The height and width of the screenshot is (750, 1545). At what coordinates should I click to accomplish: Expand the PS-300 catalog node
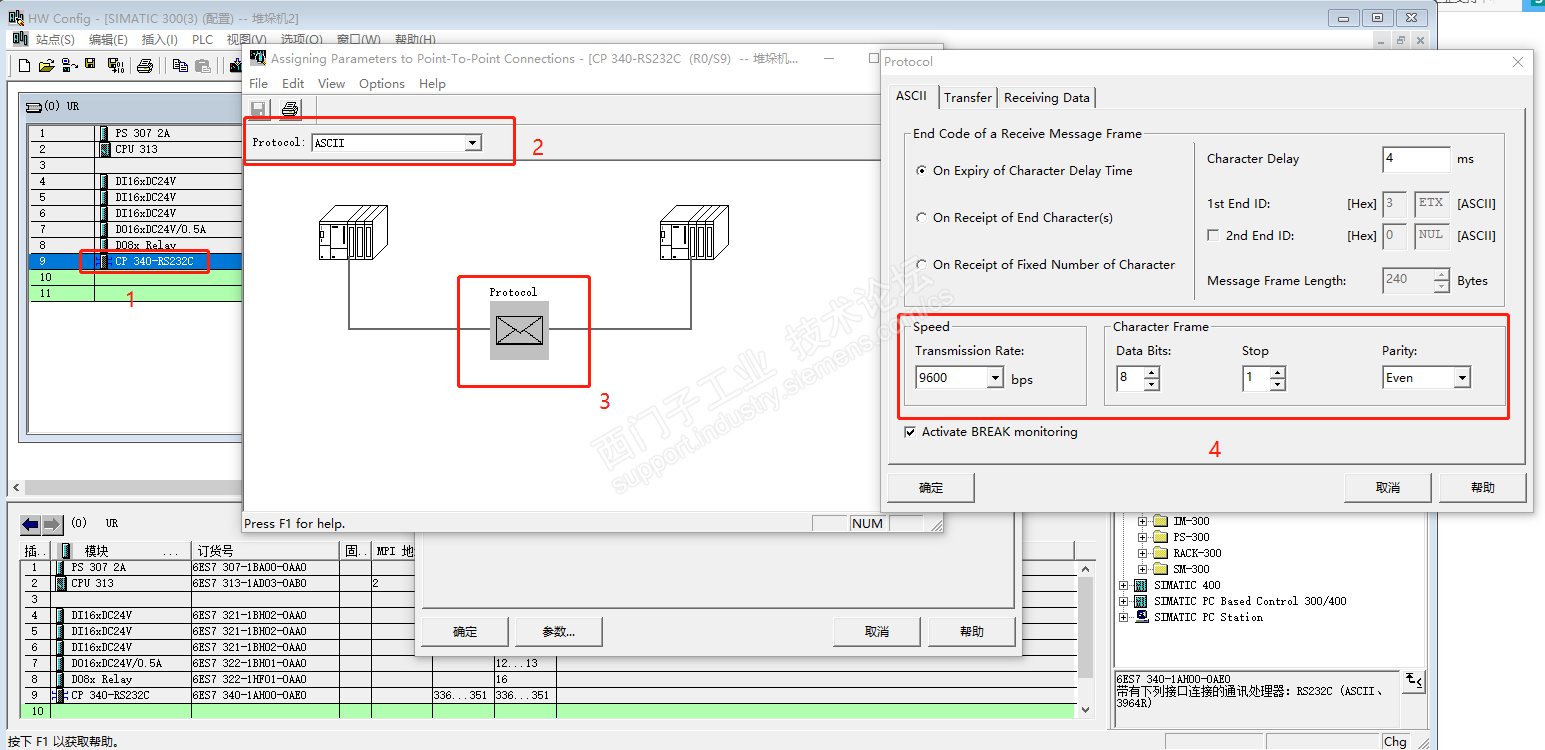[1143, 537]
